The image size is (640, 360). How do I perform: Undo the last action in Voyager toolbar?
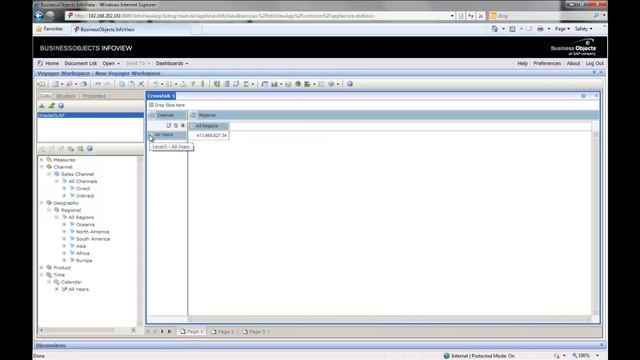click(x=98, y=84)
